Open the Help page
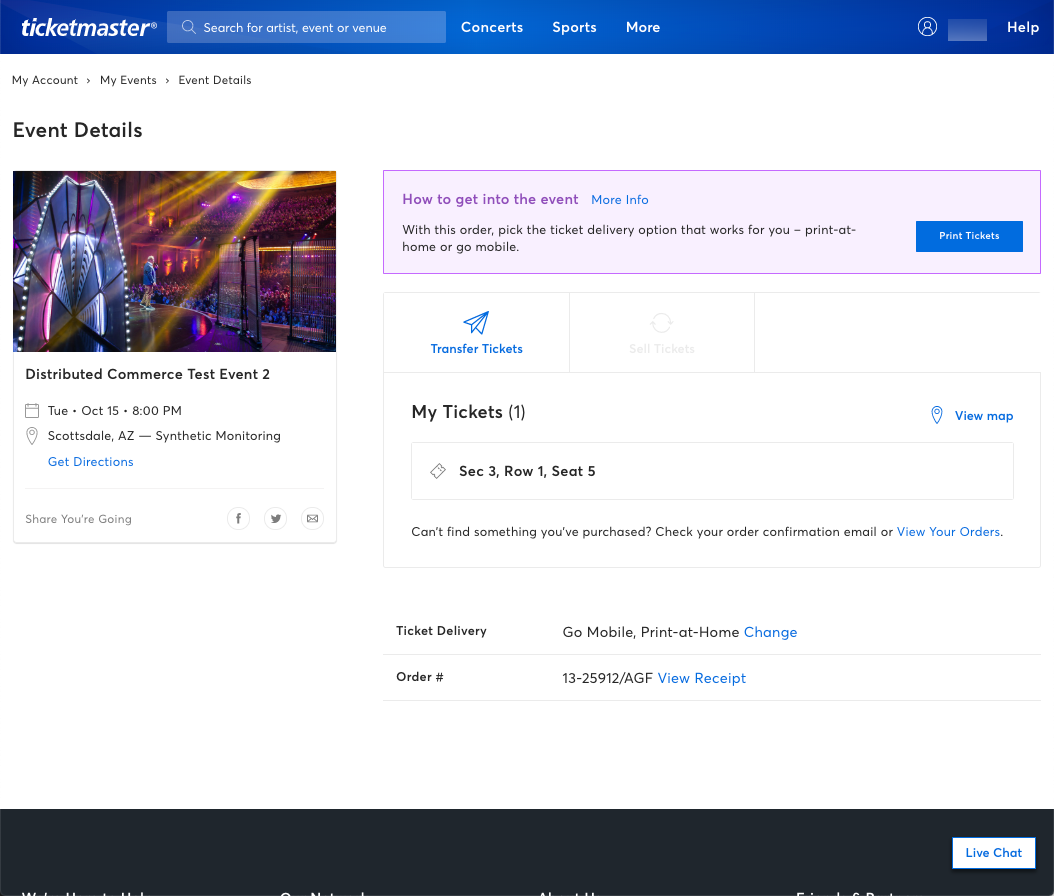Image resolution: width=1054 pixels, height=896 pixels. pyautogui.click(x=1023, y=27)
